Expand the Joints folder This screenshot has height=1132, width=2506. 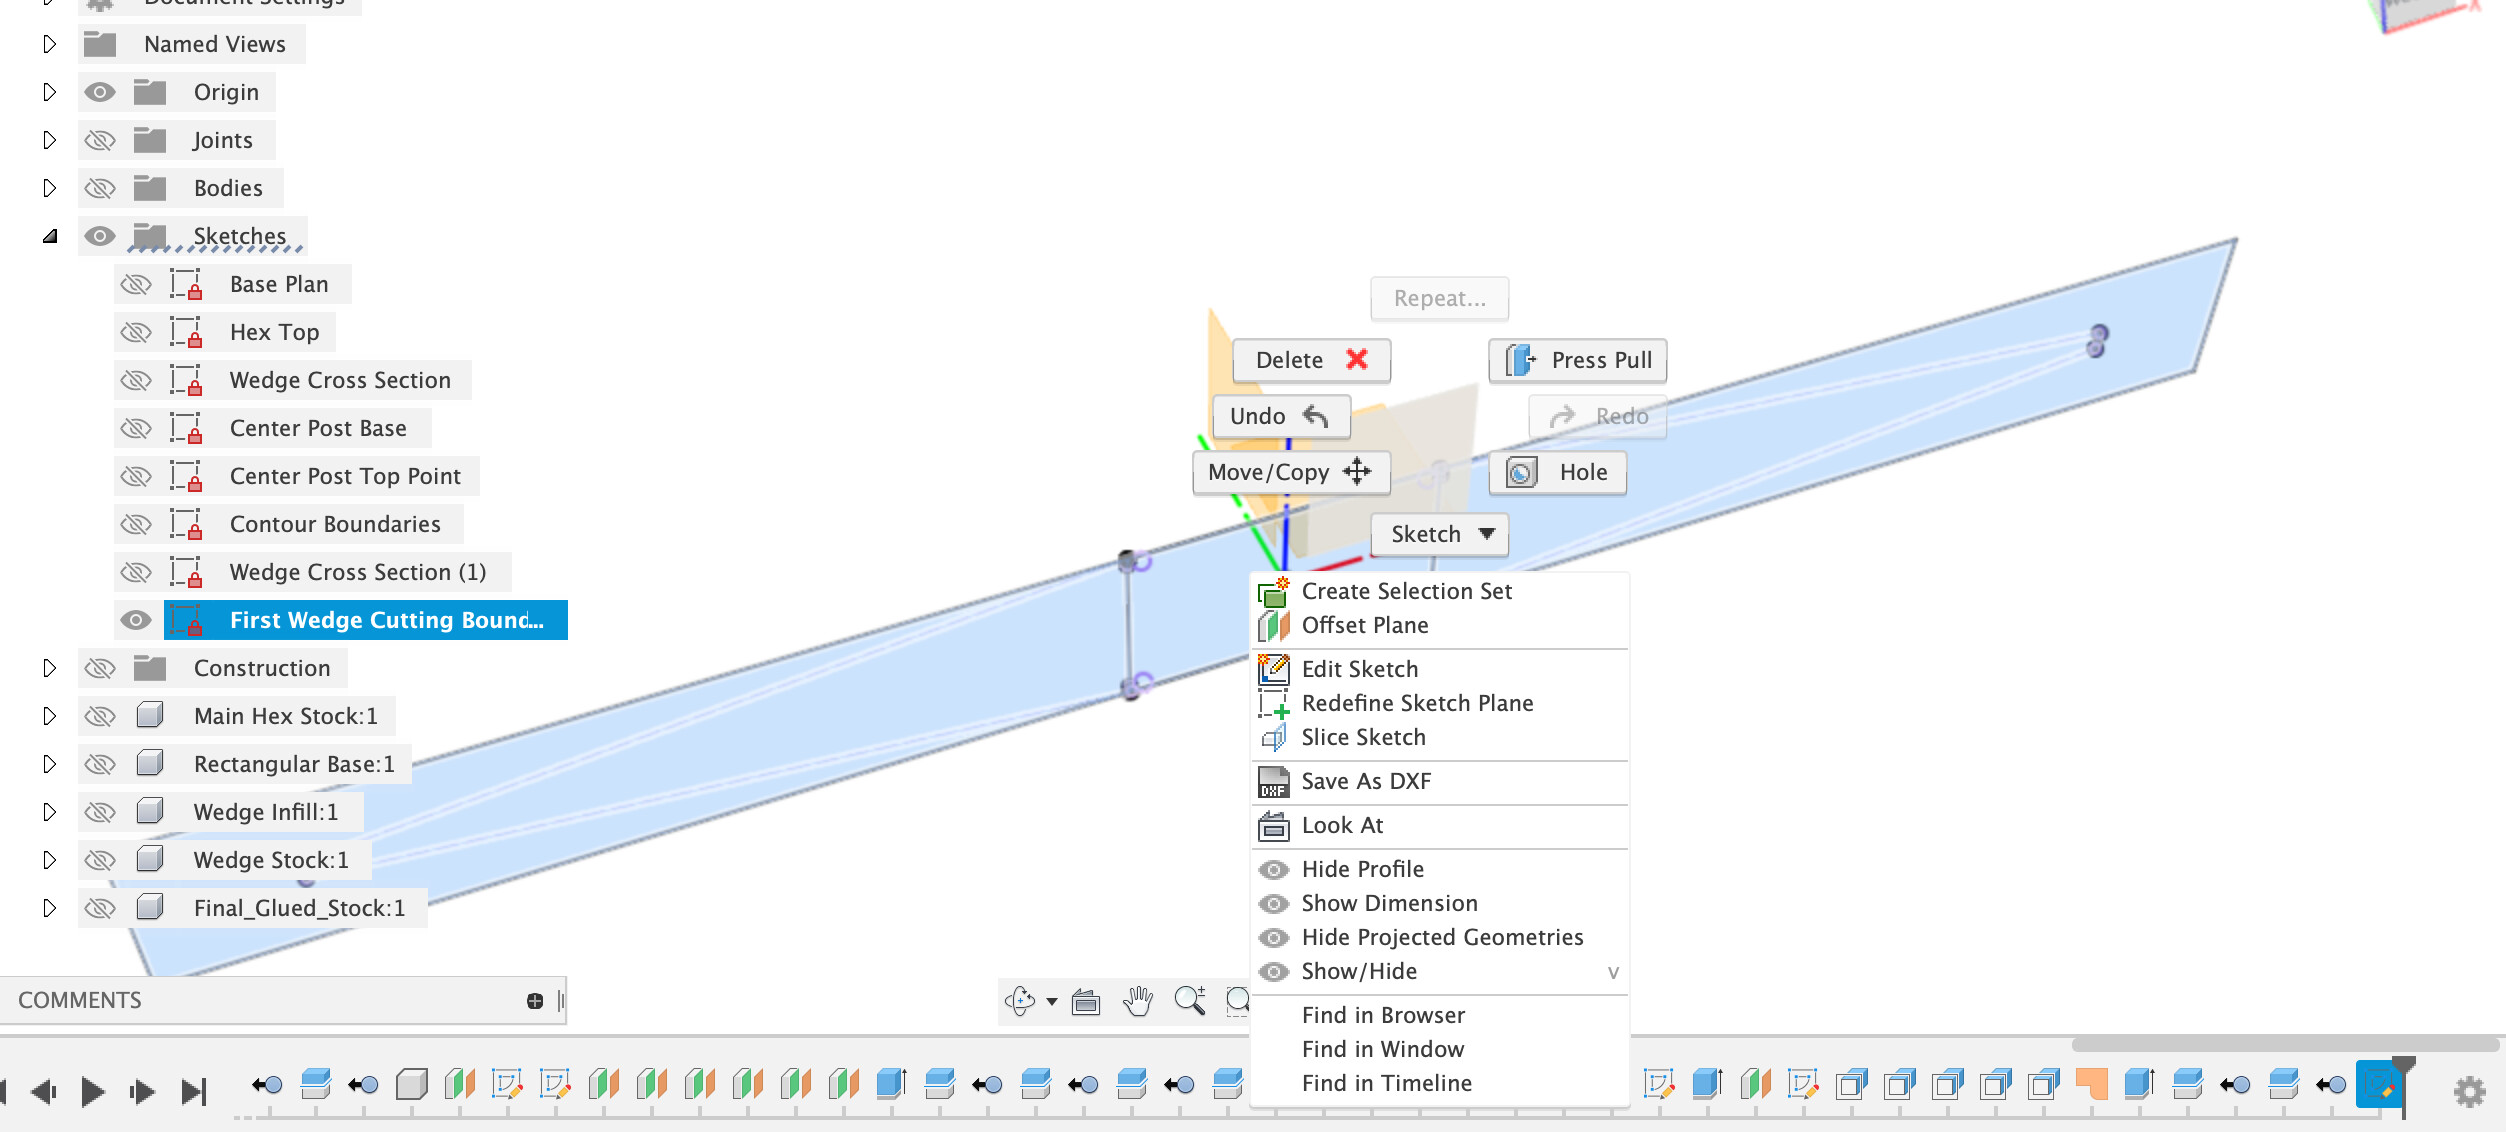[x=49, y=140]
